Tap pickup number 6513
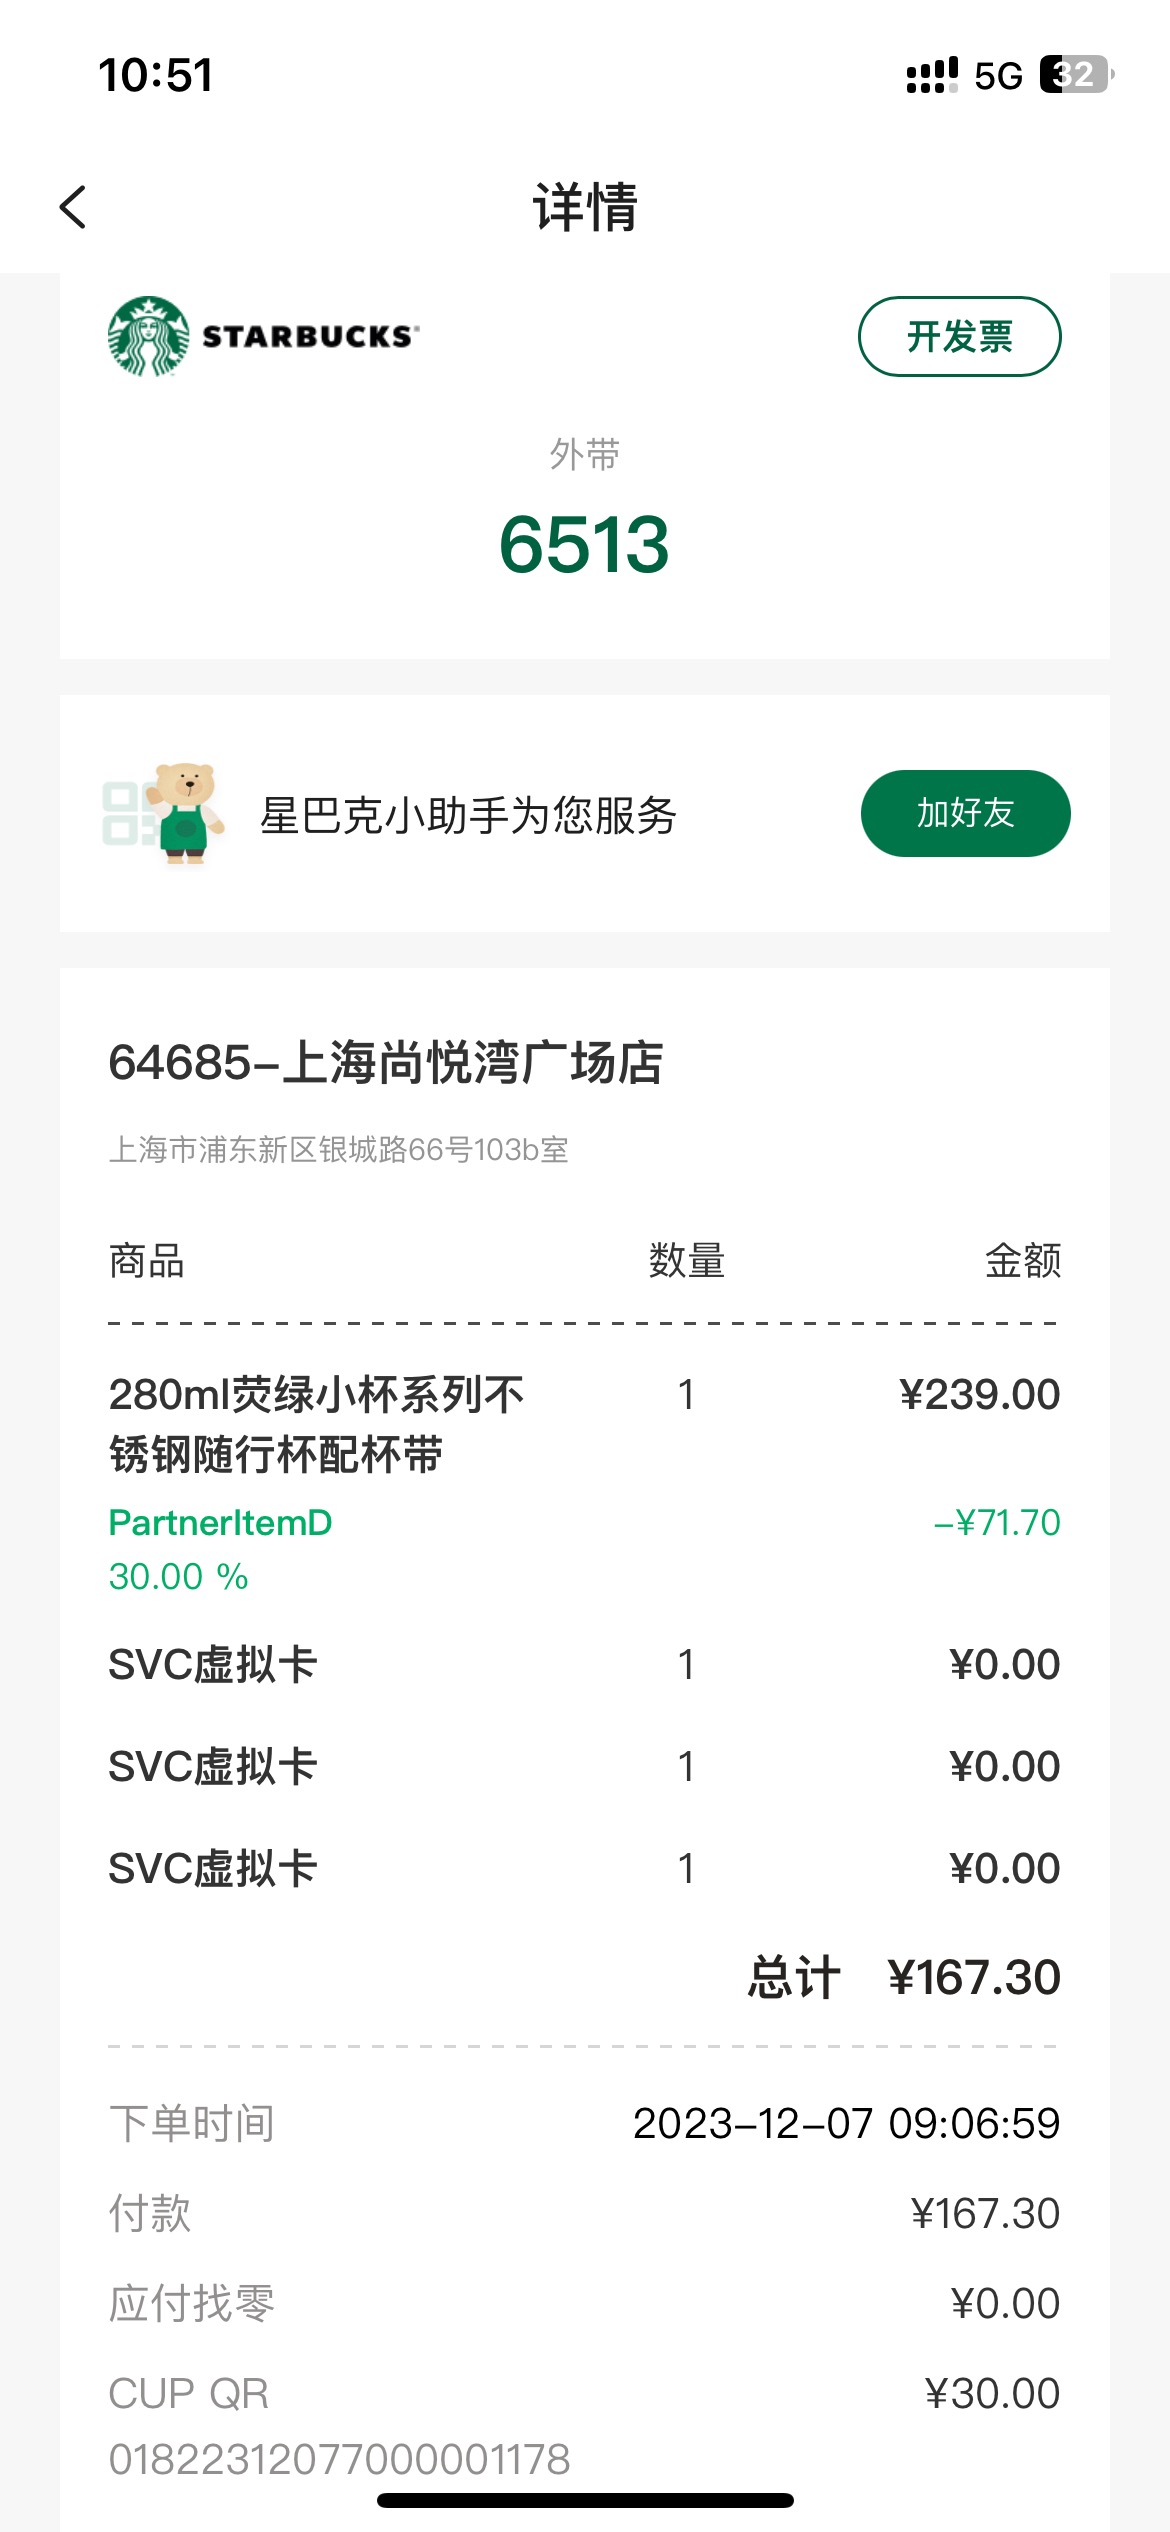1170x2532 pixels. click(585, 545)
